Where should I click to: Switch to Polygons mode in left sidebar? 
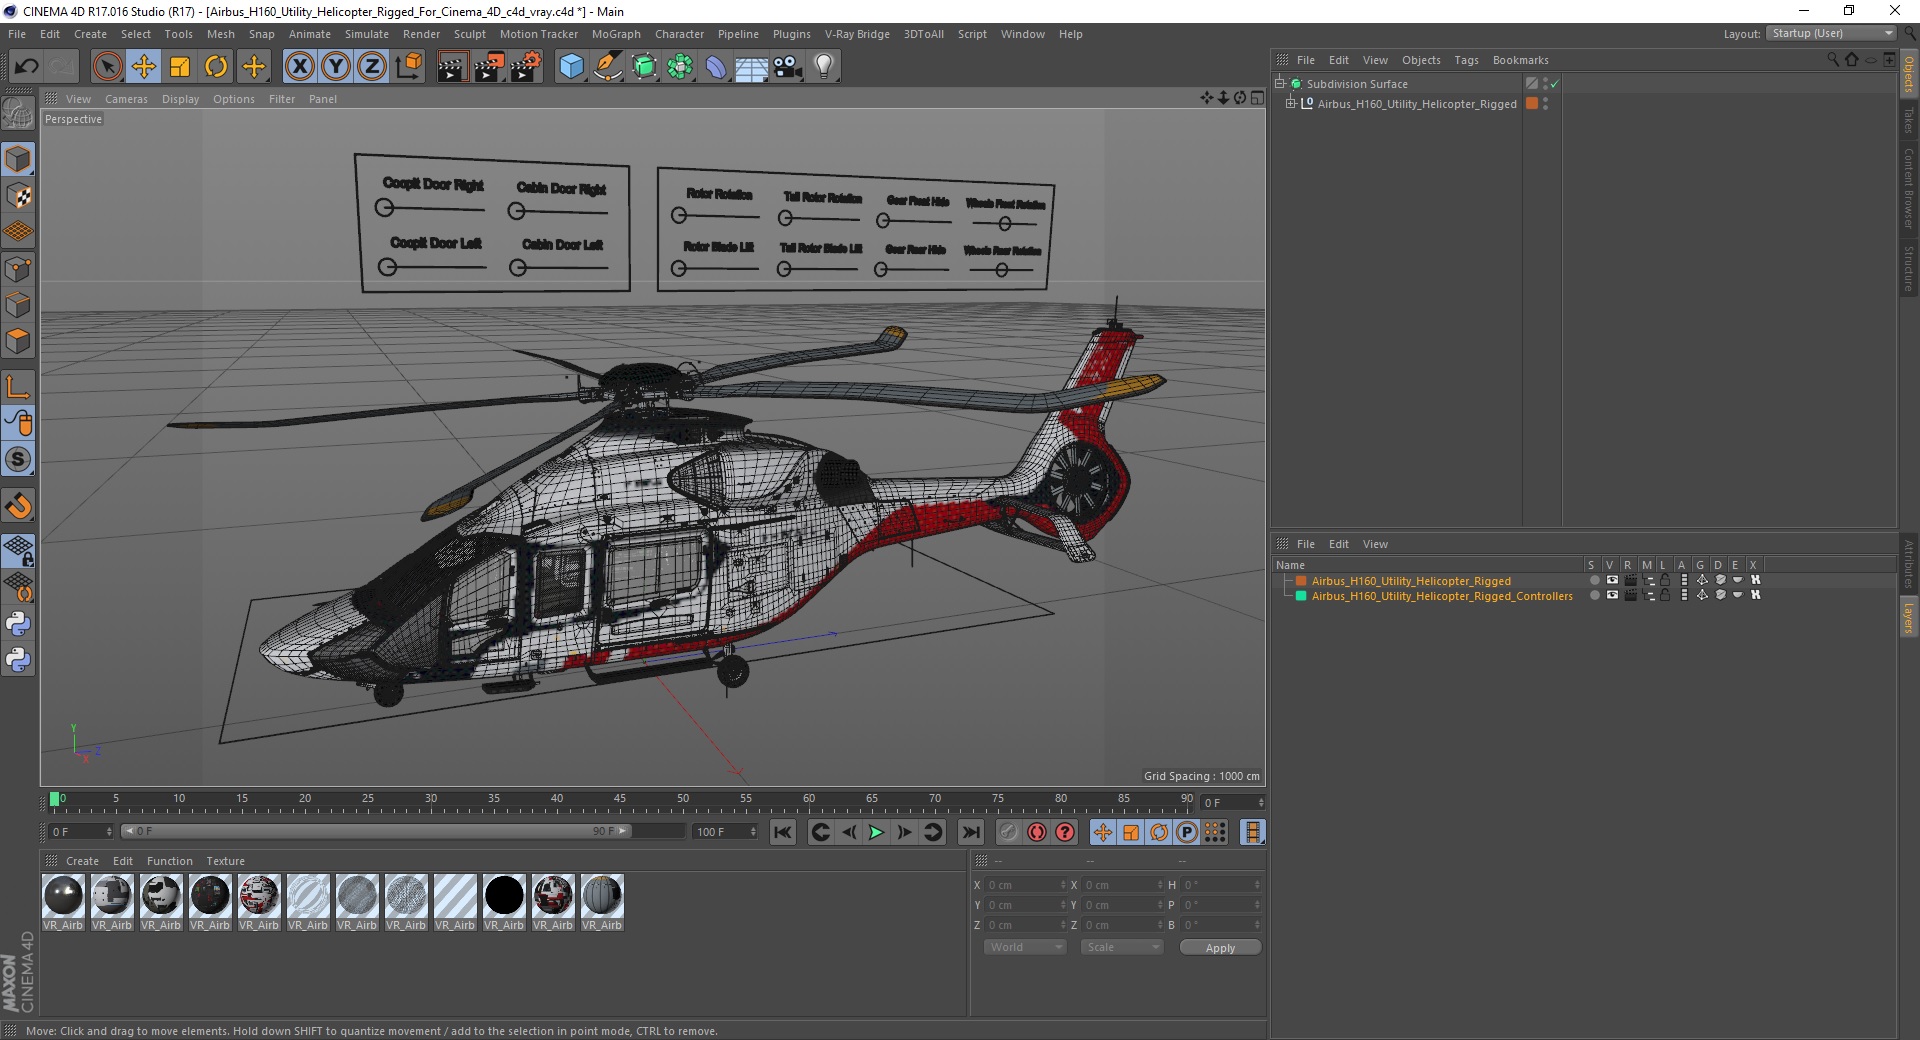pyautogui.click(x=18, y=341)
